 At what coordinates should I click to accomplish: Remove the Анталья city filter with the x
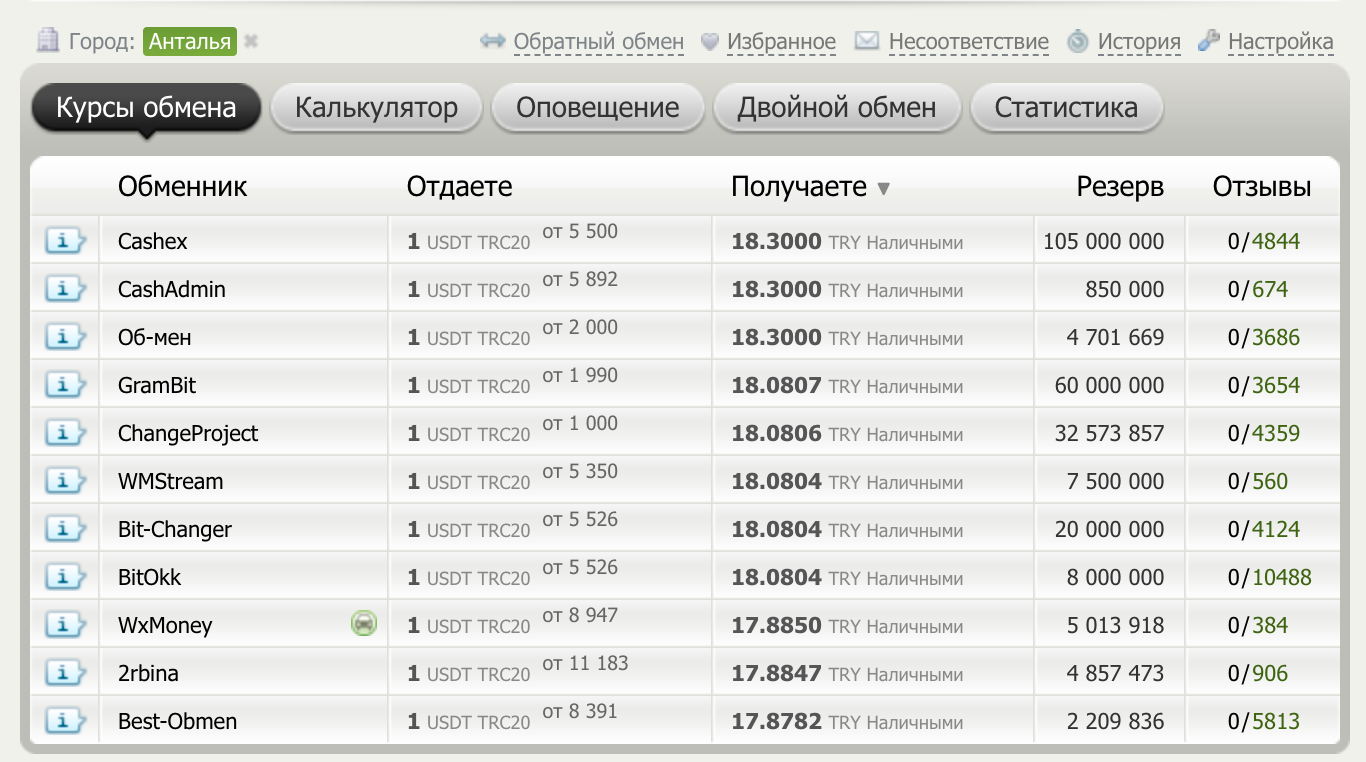tap(251, 42)
